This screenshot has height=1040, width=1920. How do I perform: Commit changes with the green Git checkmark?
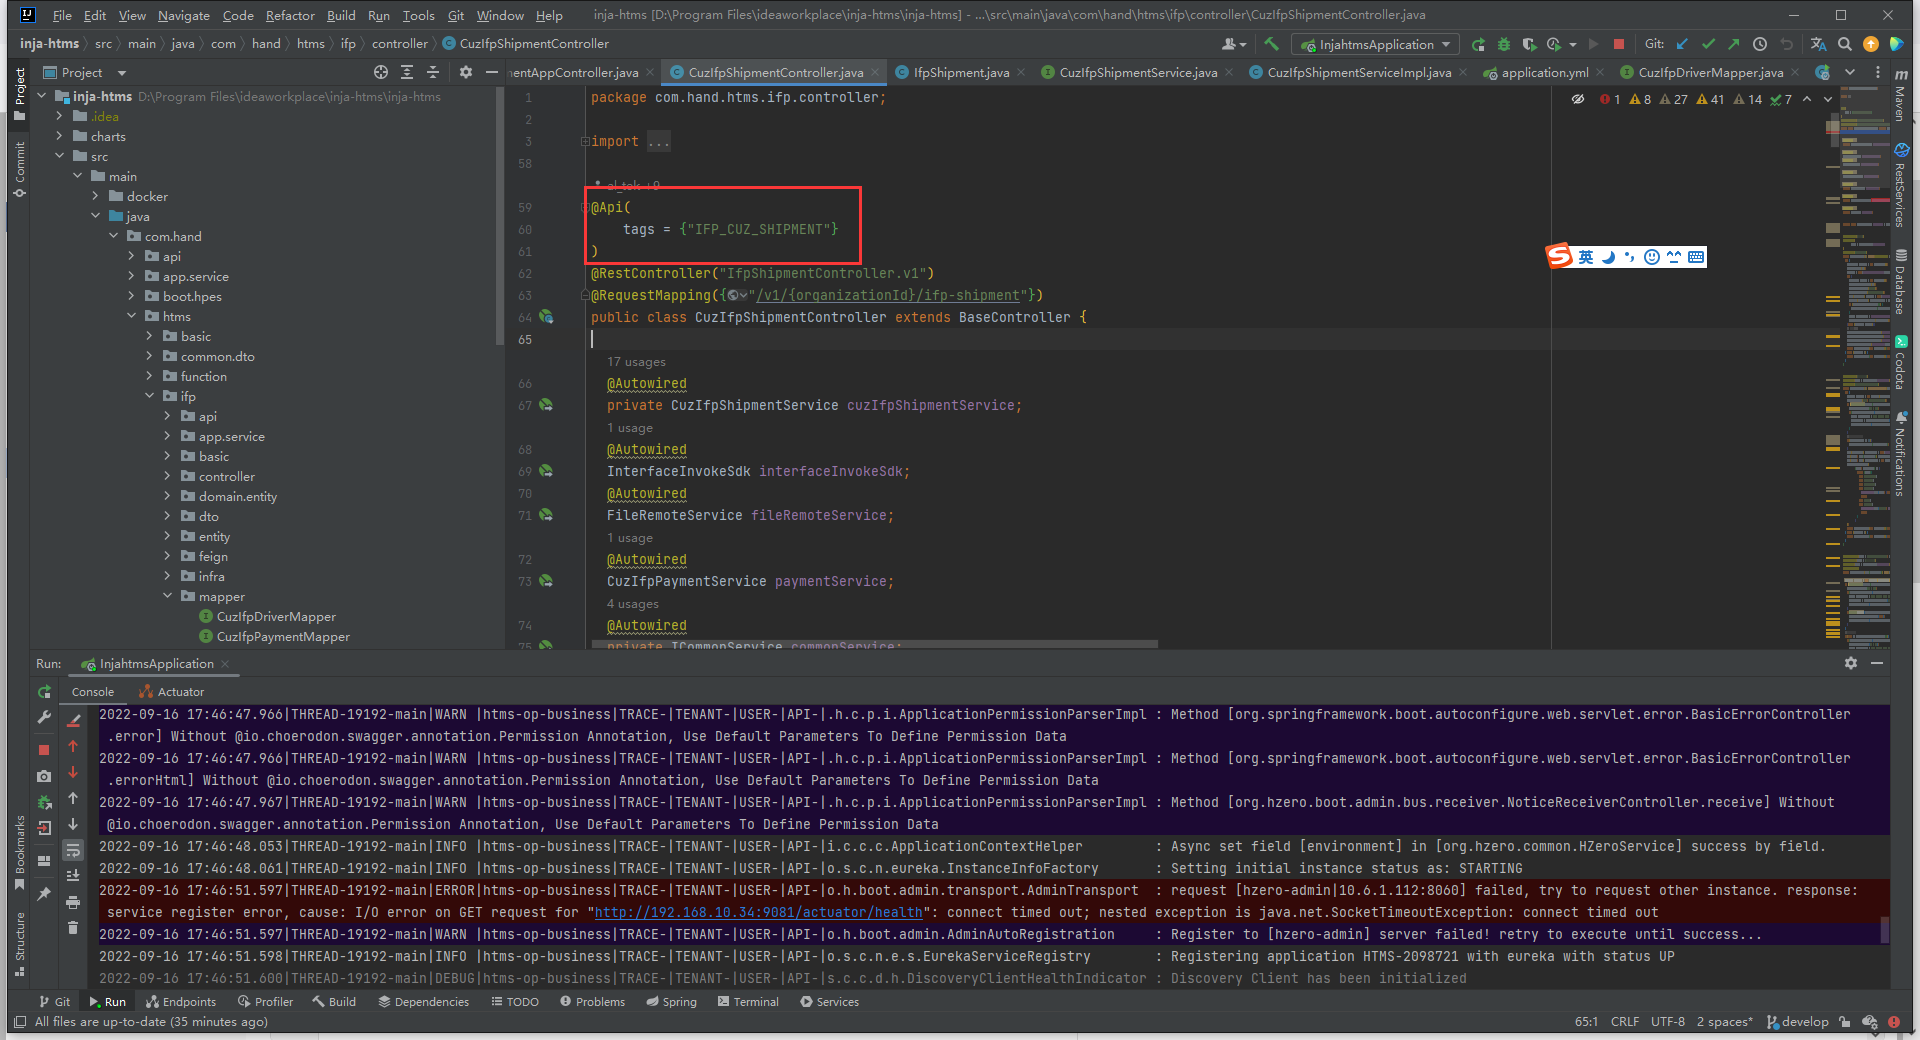pyautogui.click(x=1708, y=44)
